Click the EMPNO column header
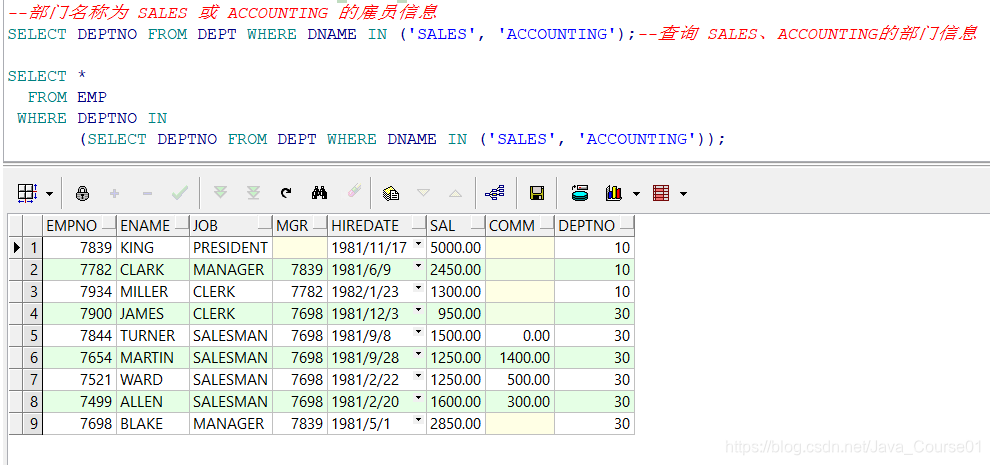This screenshot has width=990, height=465. pos(79,226)
